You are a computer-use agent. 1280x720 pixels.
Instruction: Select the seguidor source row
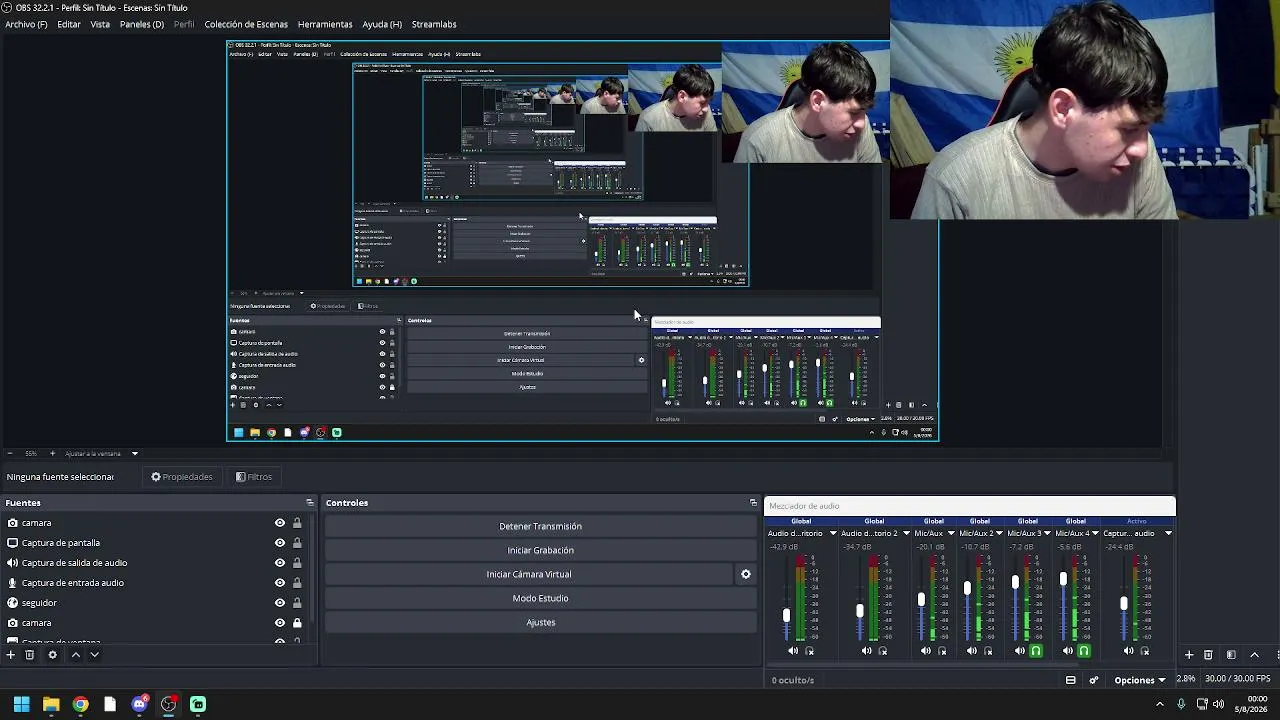pyautogui.click(x=155, y=603)
